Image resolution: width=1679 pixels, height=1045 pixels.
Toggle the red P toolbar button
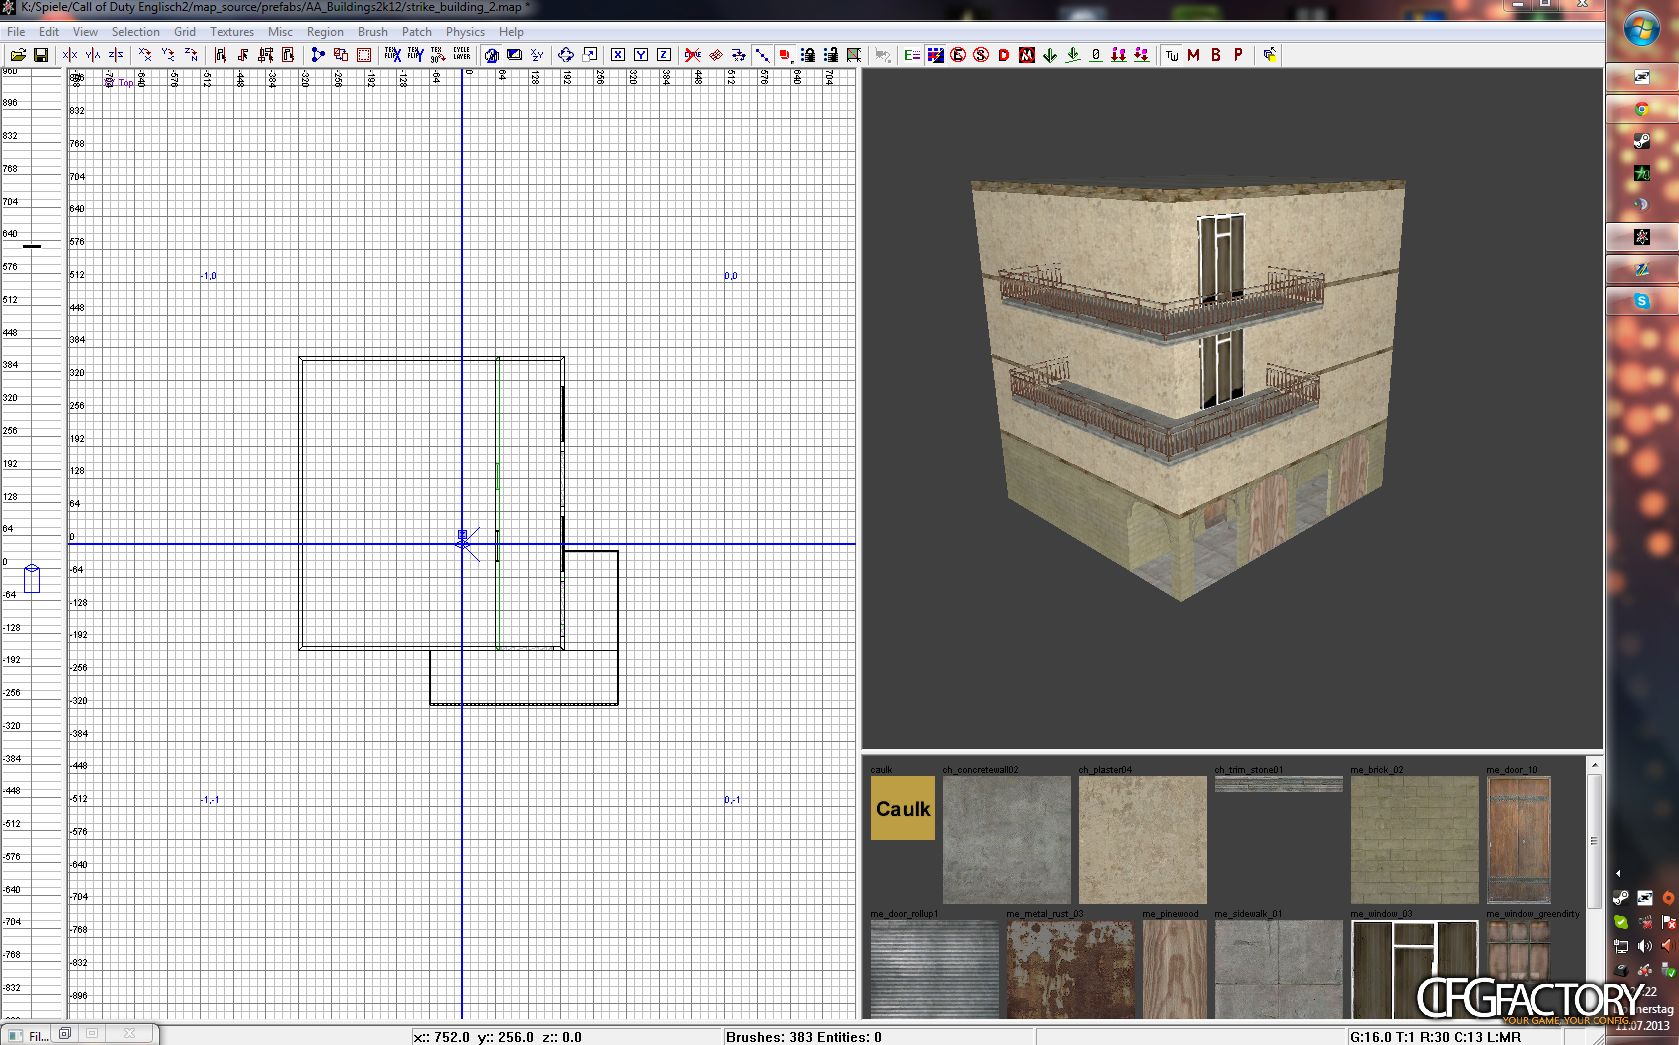[x=1238, y=55]
